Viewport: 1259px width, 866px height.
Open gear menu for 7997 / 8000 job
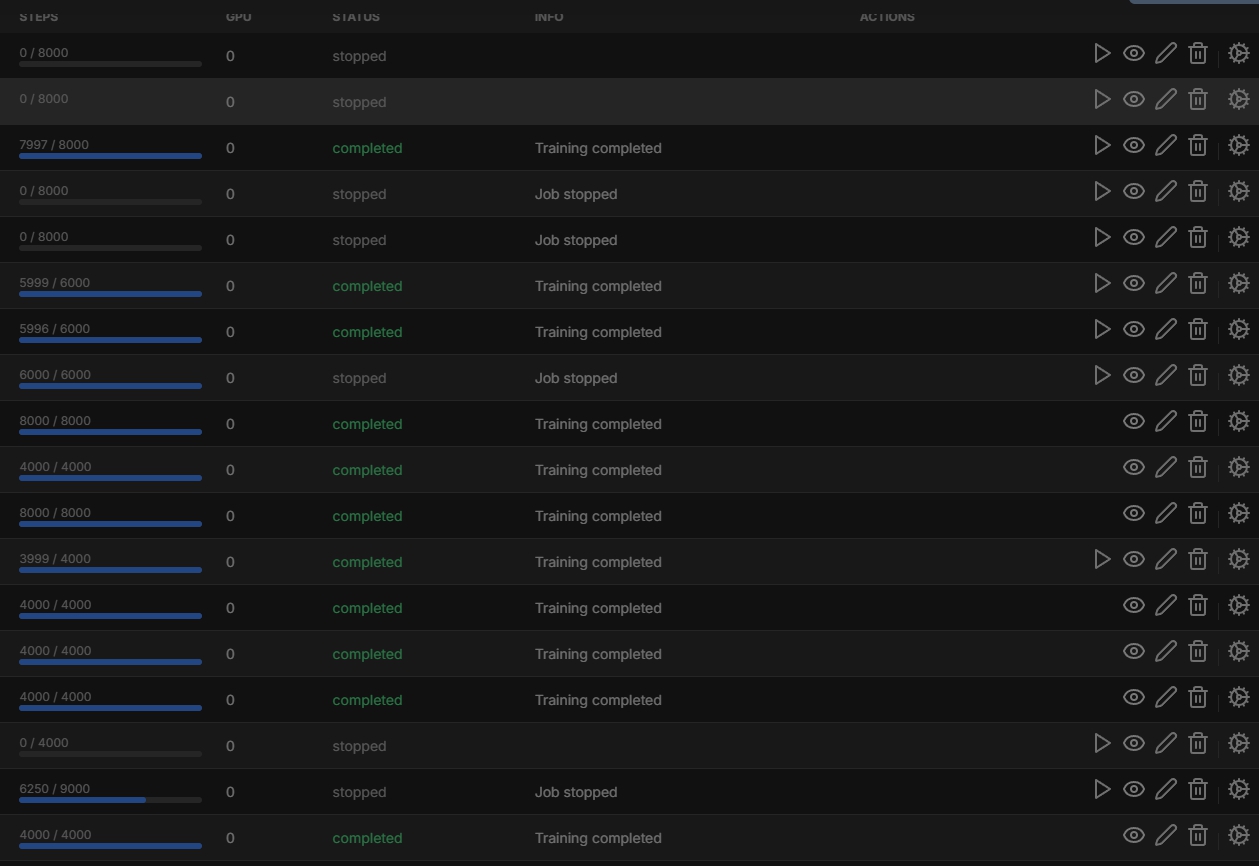1239,145
